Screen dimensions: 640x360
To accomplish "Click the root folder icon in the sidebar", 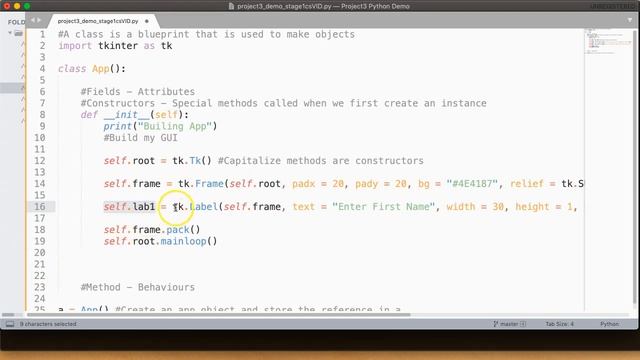I will point(18,33).
